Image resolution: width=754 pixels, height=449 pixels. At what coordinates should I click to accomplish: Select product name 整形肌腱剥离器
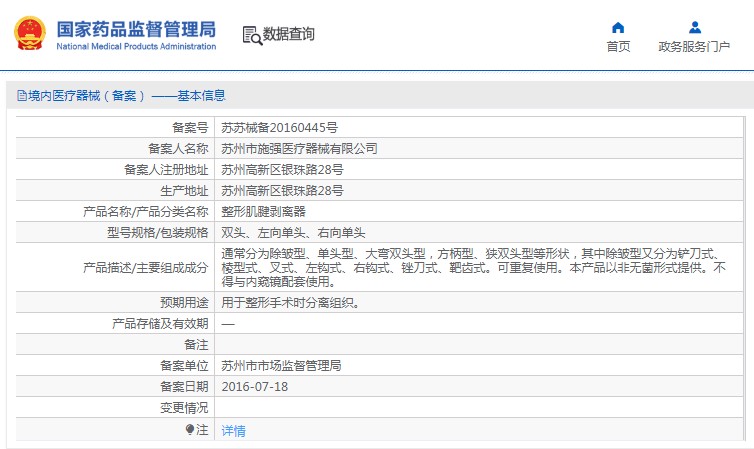264,212
